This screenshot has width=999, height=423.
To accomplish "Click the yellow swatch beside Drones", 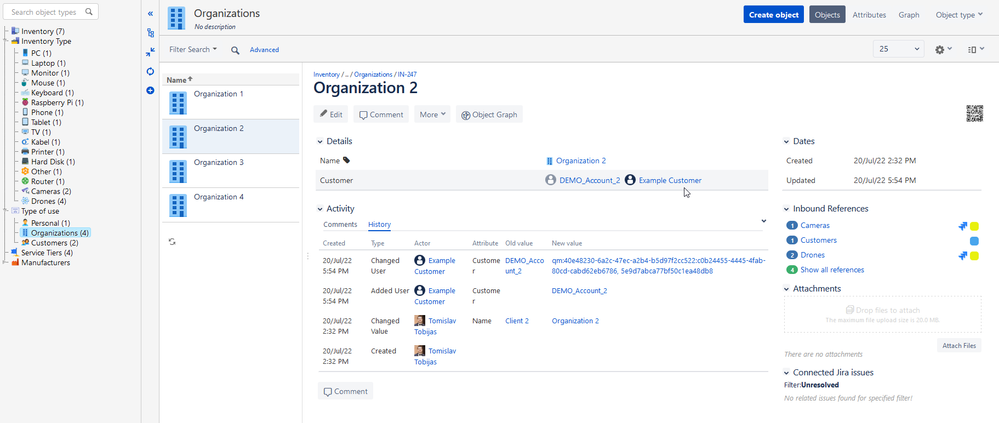I will pyautogui.click(x=974, y=255).
